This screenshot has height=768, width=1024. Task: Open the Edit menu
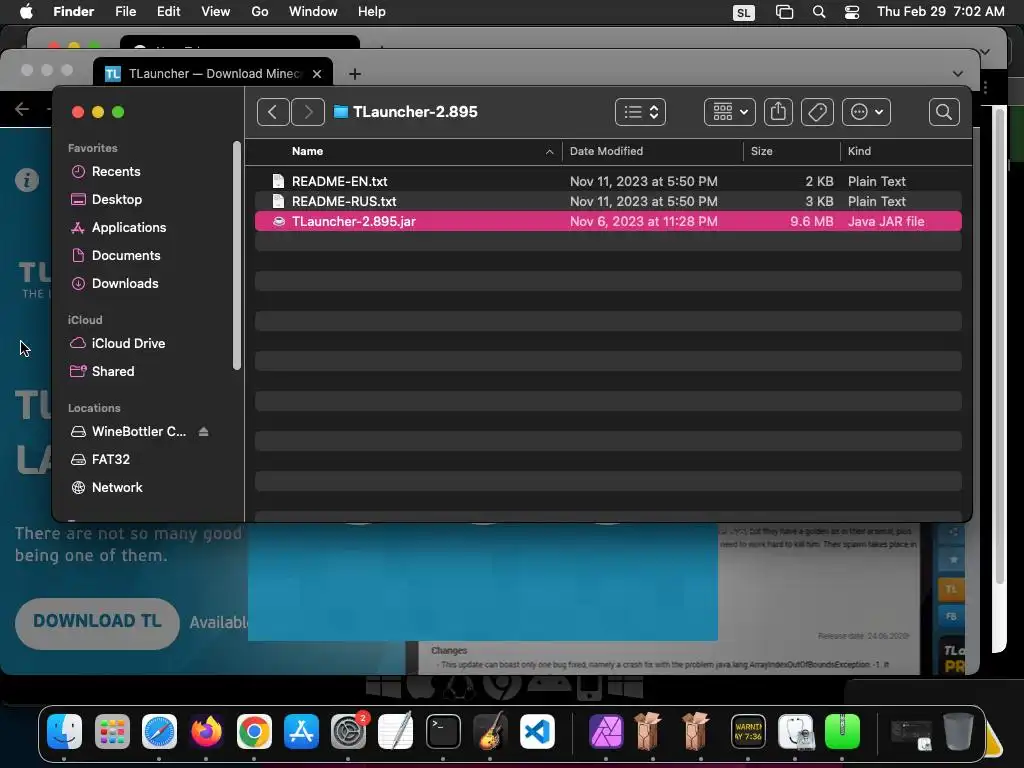(168, 12)
